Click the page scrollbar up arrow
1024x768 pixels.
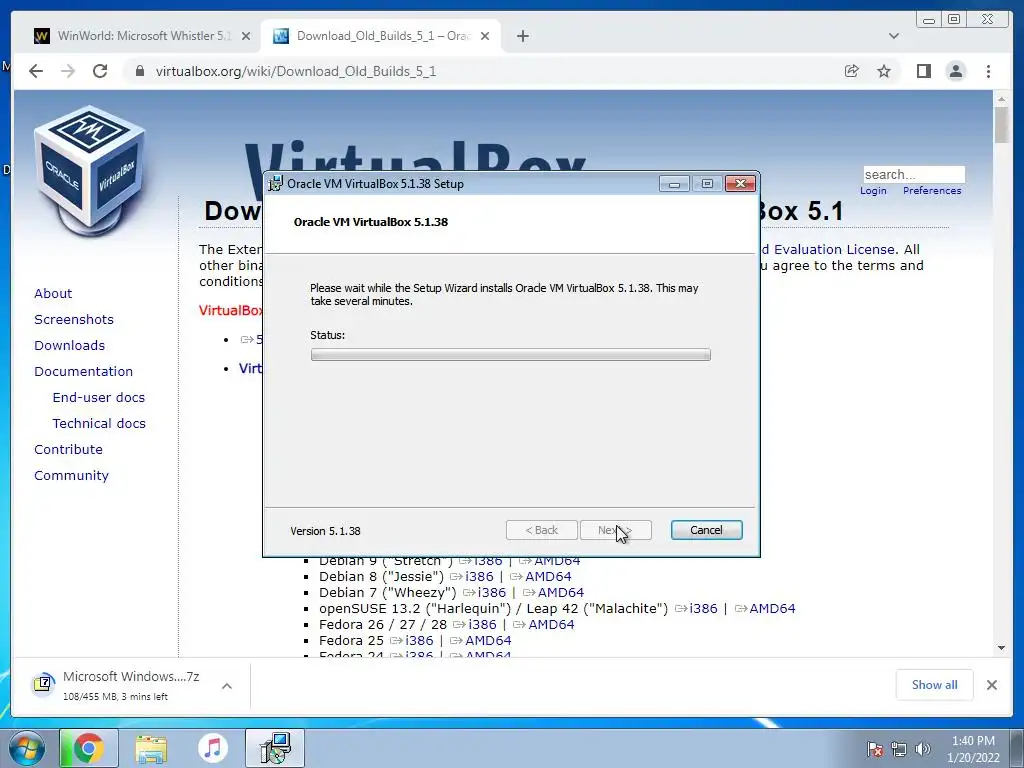pyautogui.click(x=1002, y=99)
